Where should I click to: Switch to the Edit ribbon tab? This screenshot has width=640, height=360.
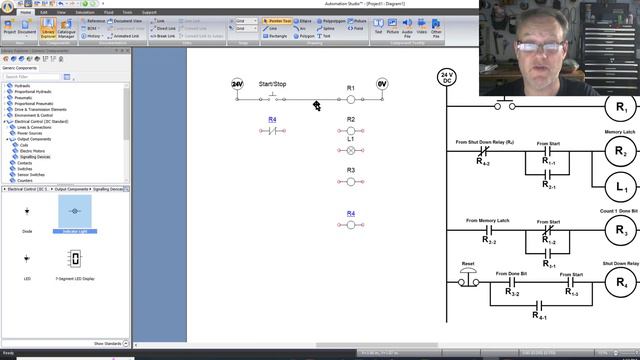(44, 12)
